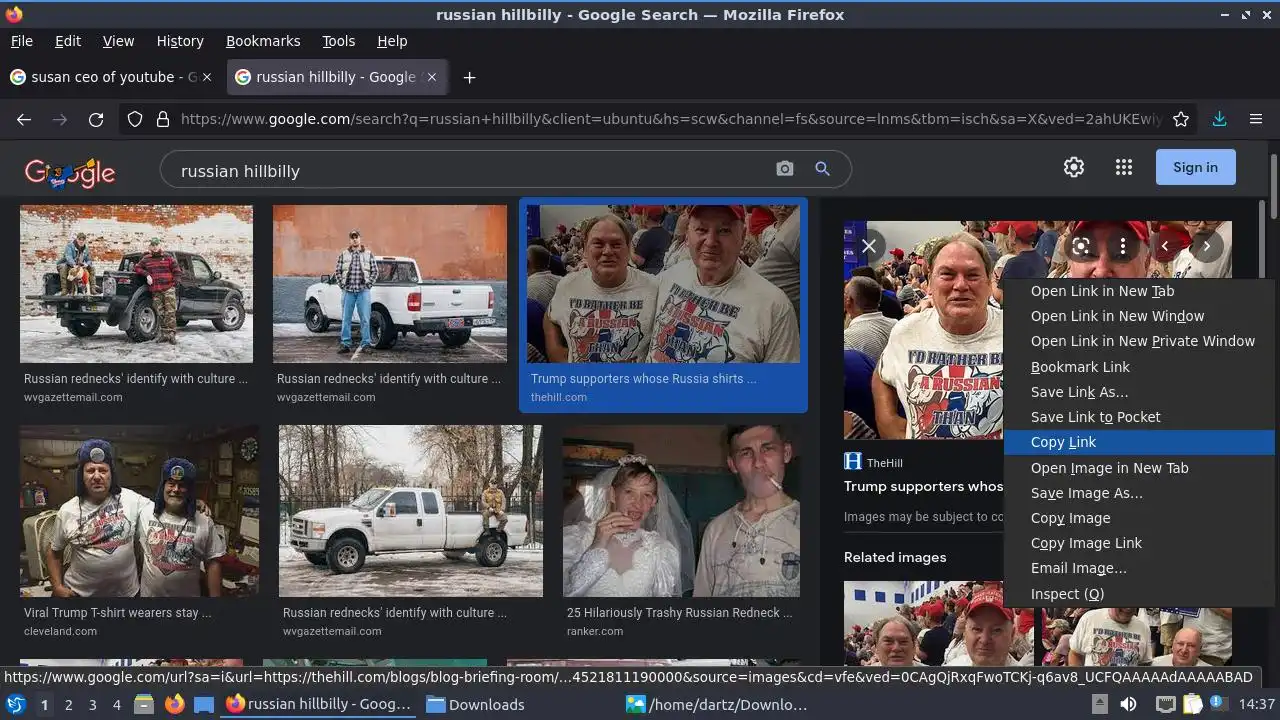Open the Tools menu
The height and width of the screenshot is (720, 1280).
point(339,41)
